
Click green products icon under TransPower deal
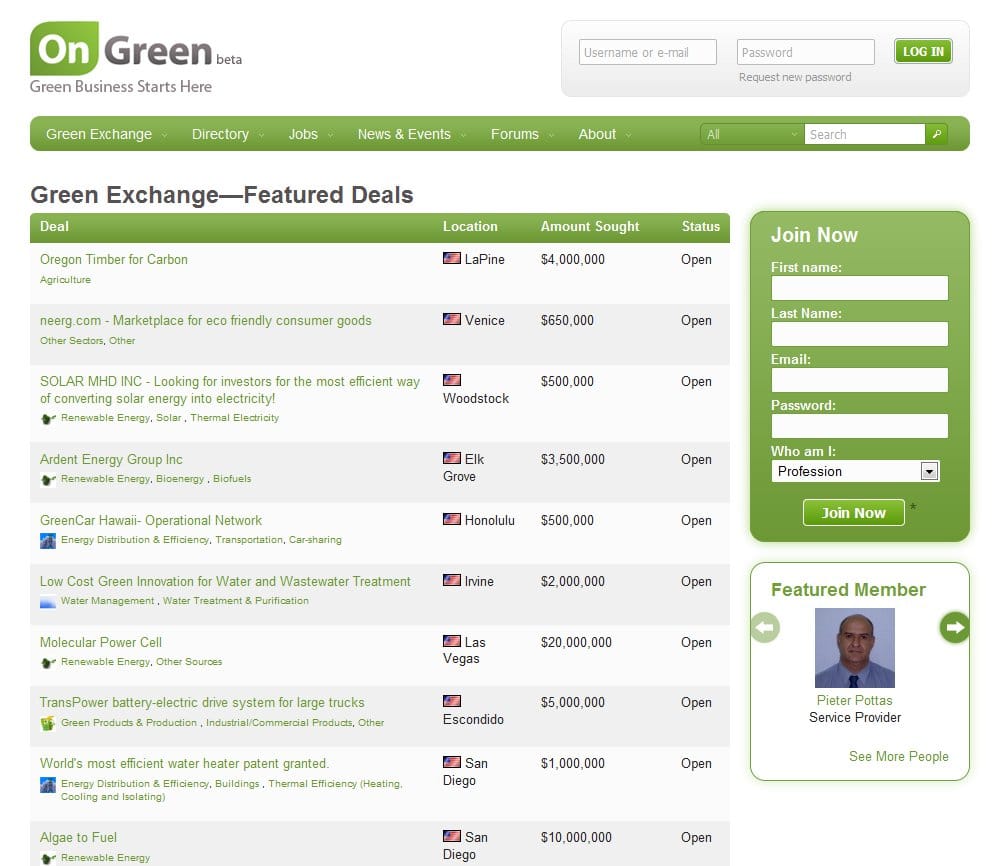point(48,724)
